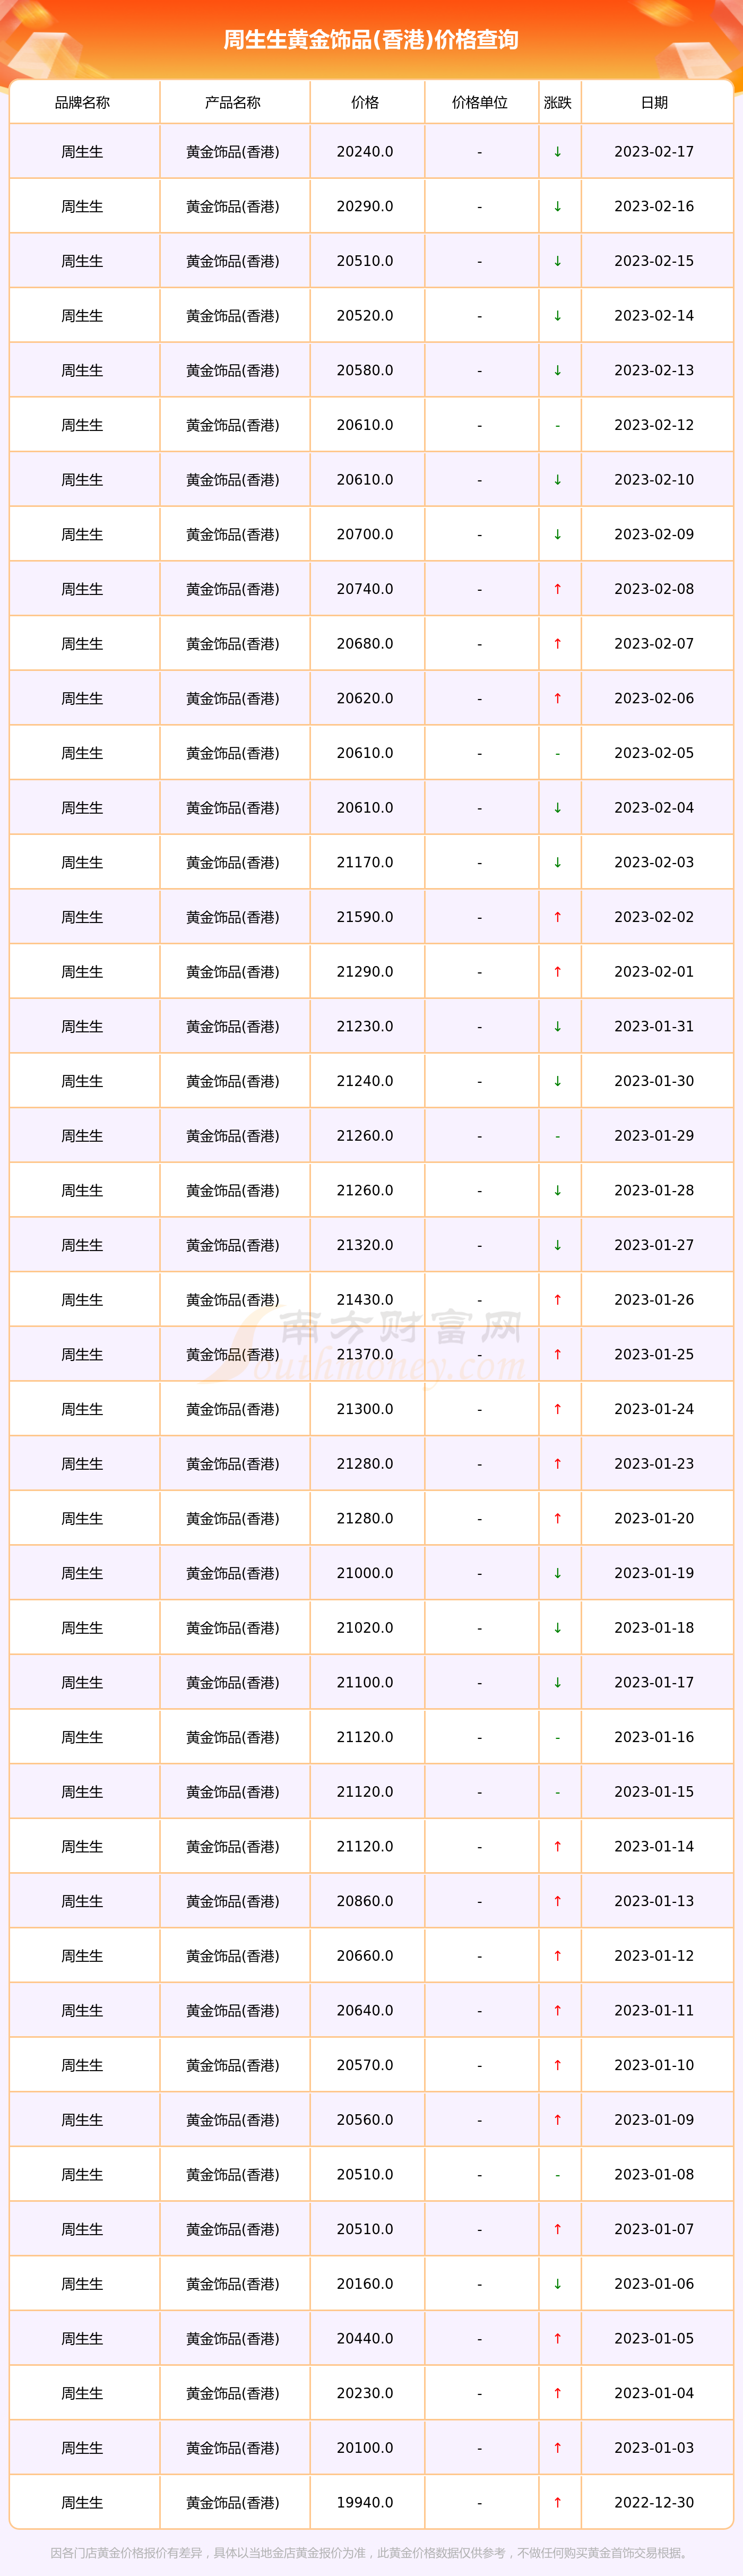Select the price 21590.0 cell
This screenshot has height=2576, width=743.
pos(365,917)
